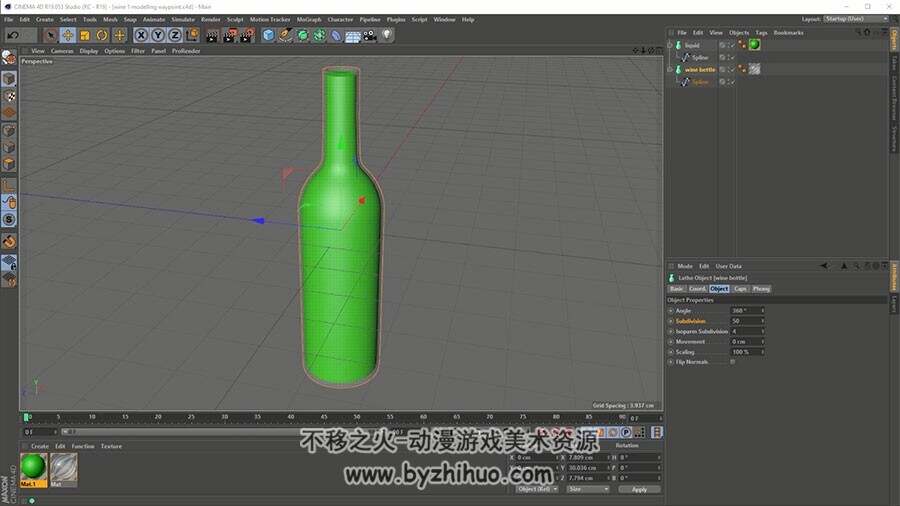
Task: Select the liquid lathe object
Action: click(692, 45)
